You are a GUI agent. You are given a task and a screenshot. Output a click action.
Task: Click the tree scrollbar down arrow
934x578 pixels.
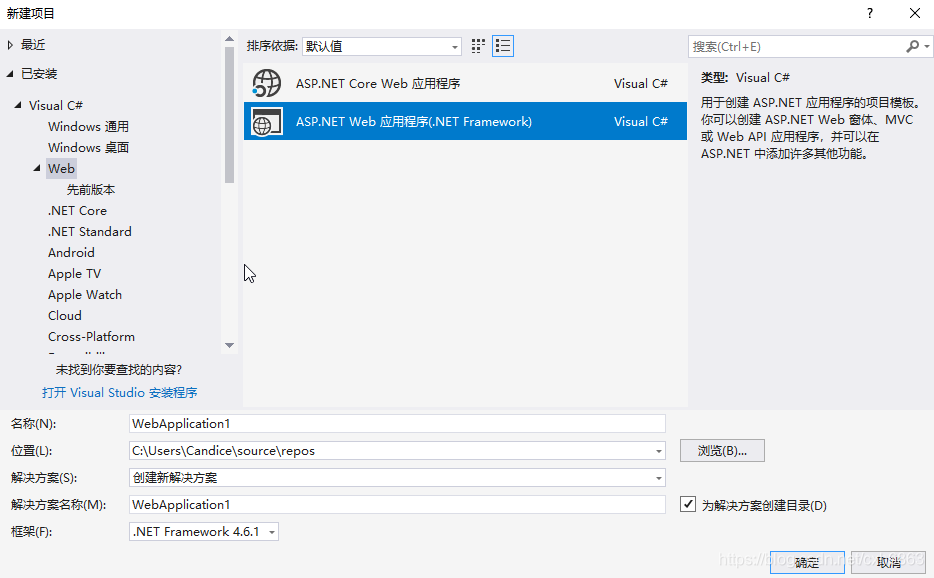[229, 346]
